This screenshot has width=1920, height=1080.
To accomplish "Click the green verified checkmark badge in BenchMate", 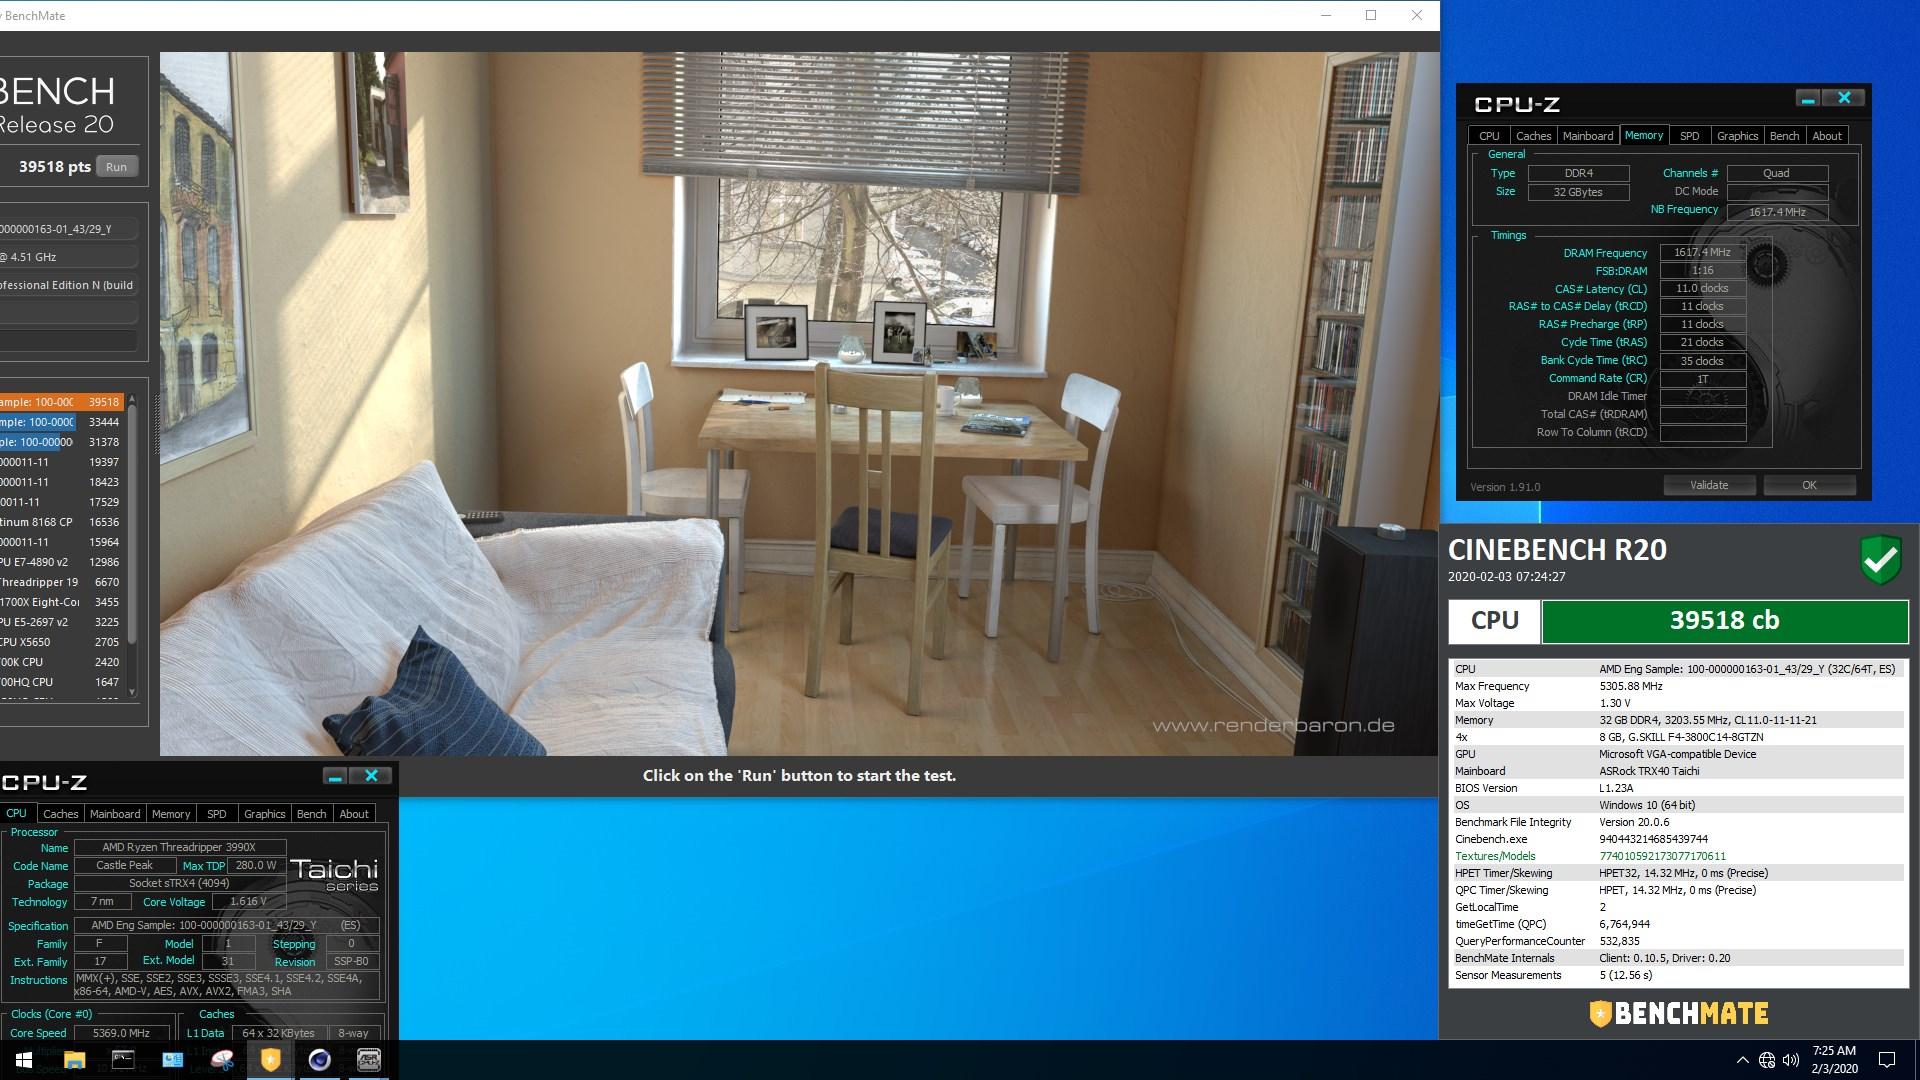I will [1878, 560].
